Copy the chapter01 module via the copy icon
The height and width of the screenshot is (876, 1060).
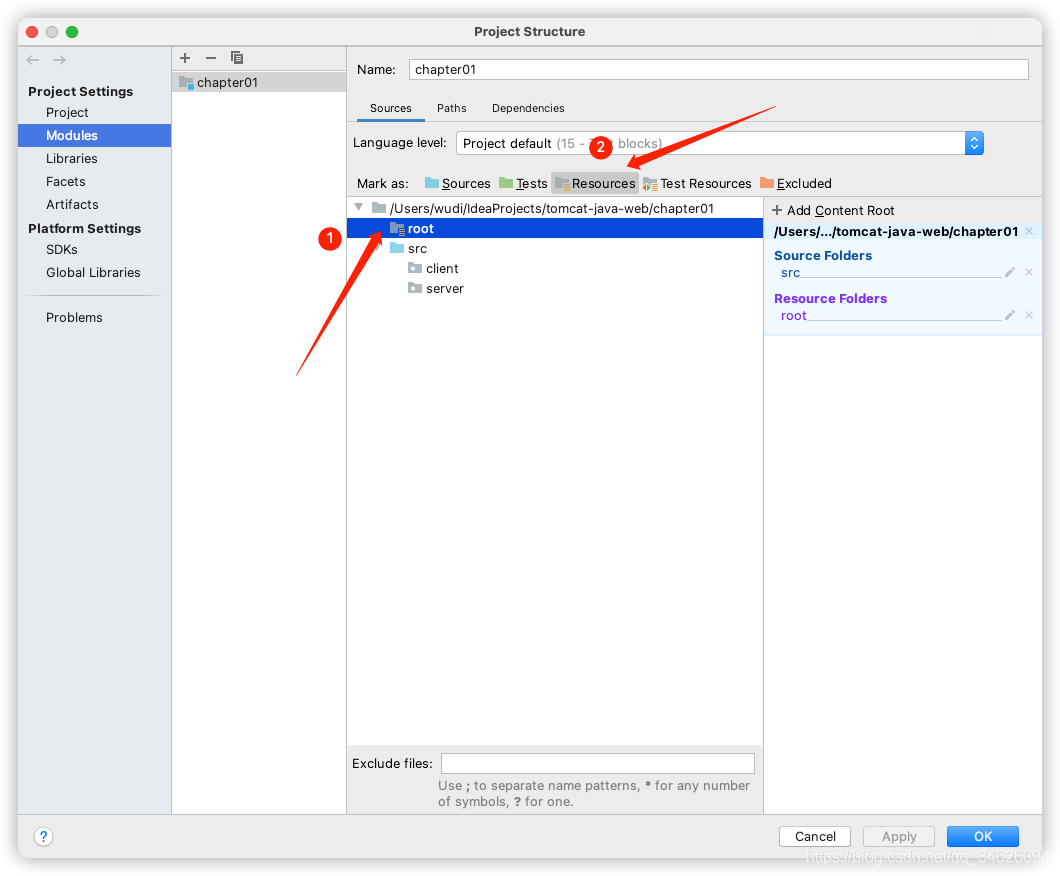pos(236,58)
